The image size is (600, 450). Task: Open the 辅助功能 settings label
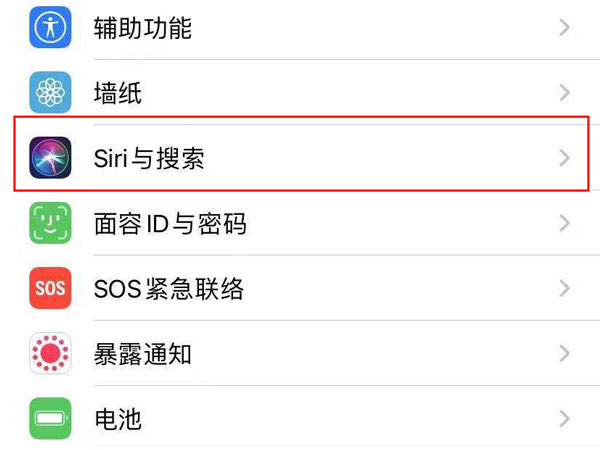point(142,28)
